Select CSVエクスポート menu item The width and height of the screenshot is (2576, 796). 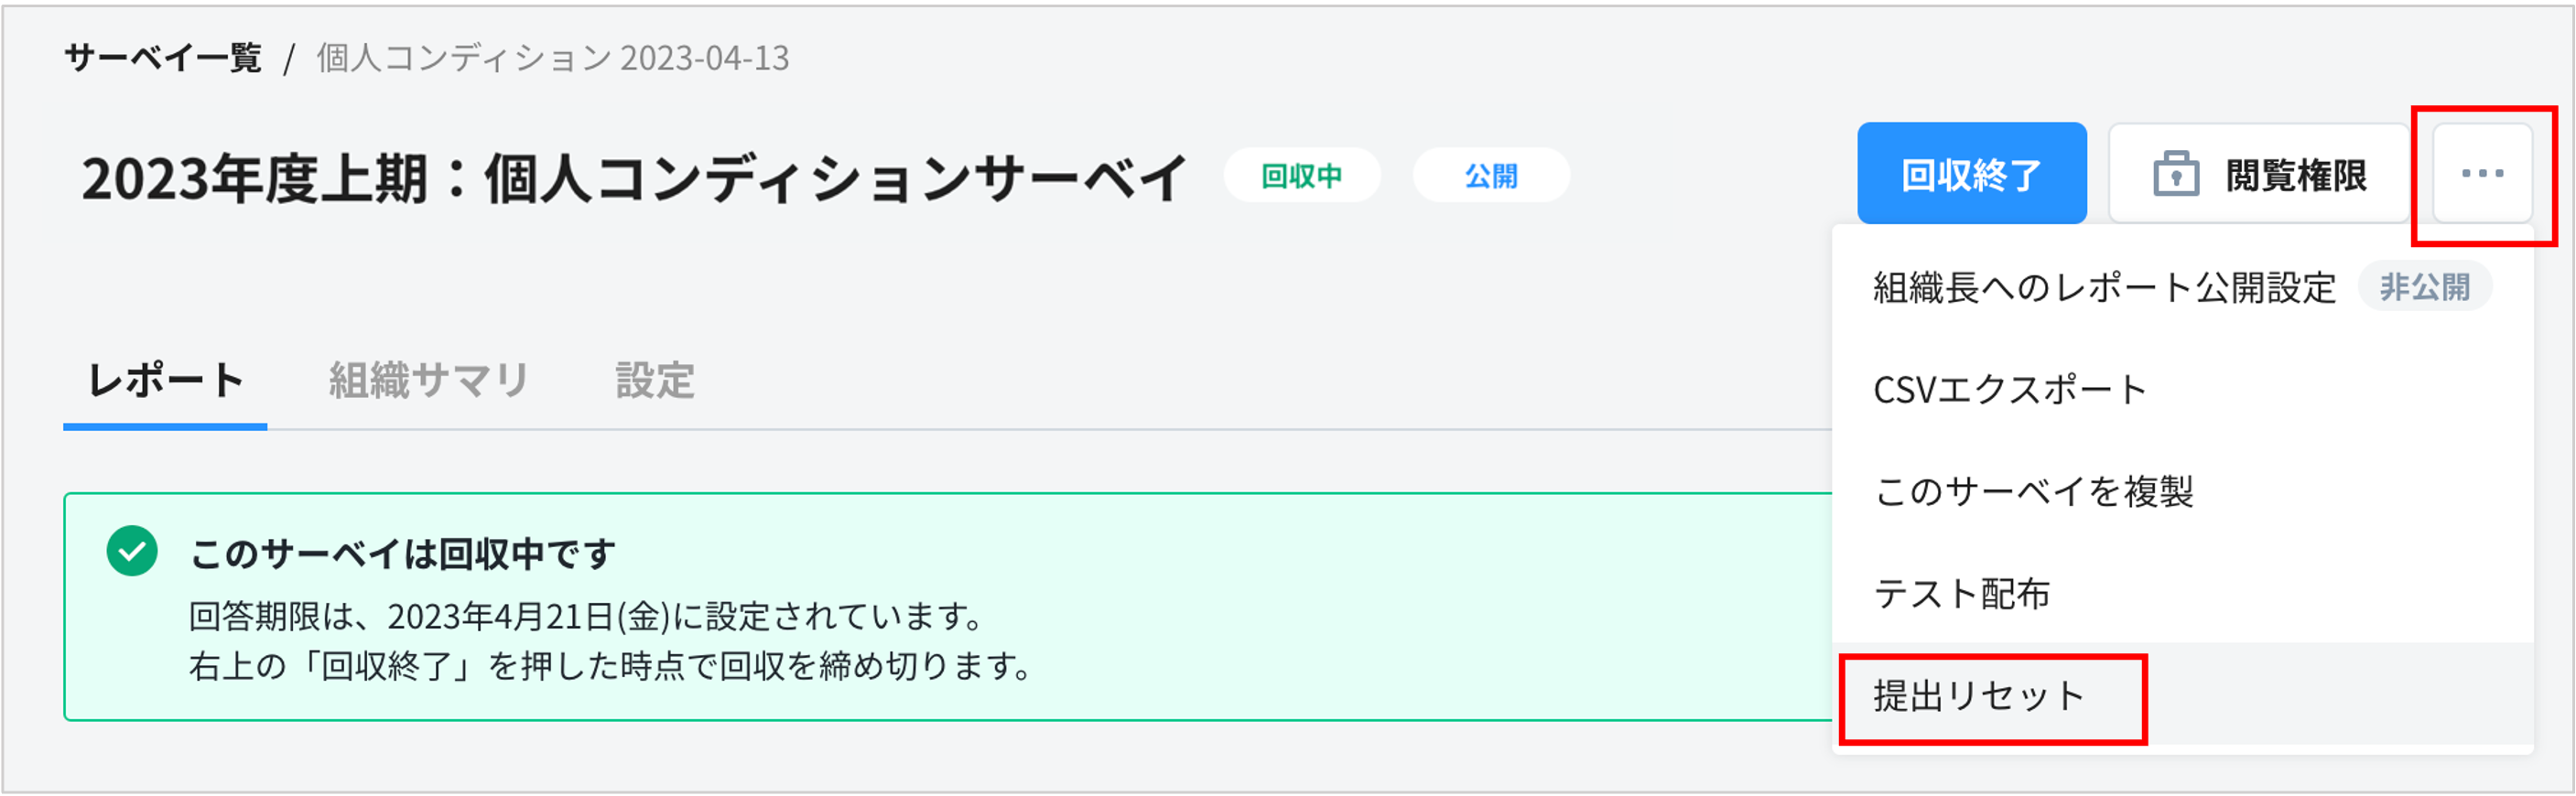coord(2010,389)
